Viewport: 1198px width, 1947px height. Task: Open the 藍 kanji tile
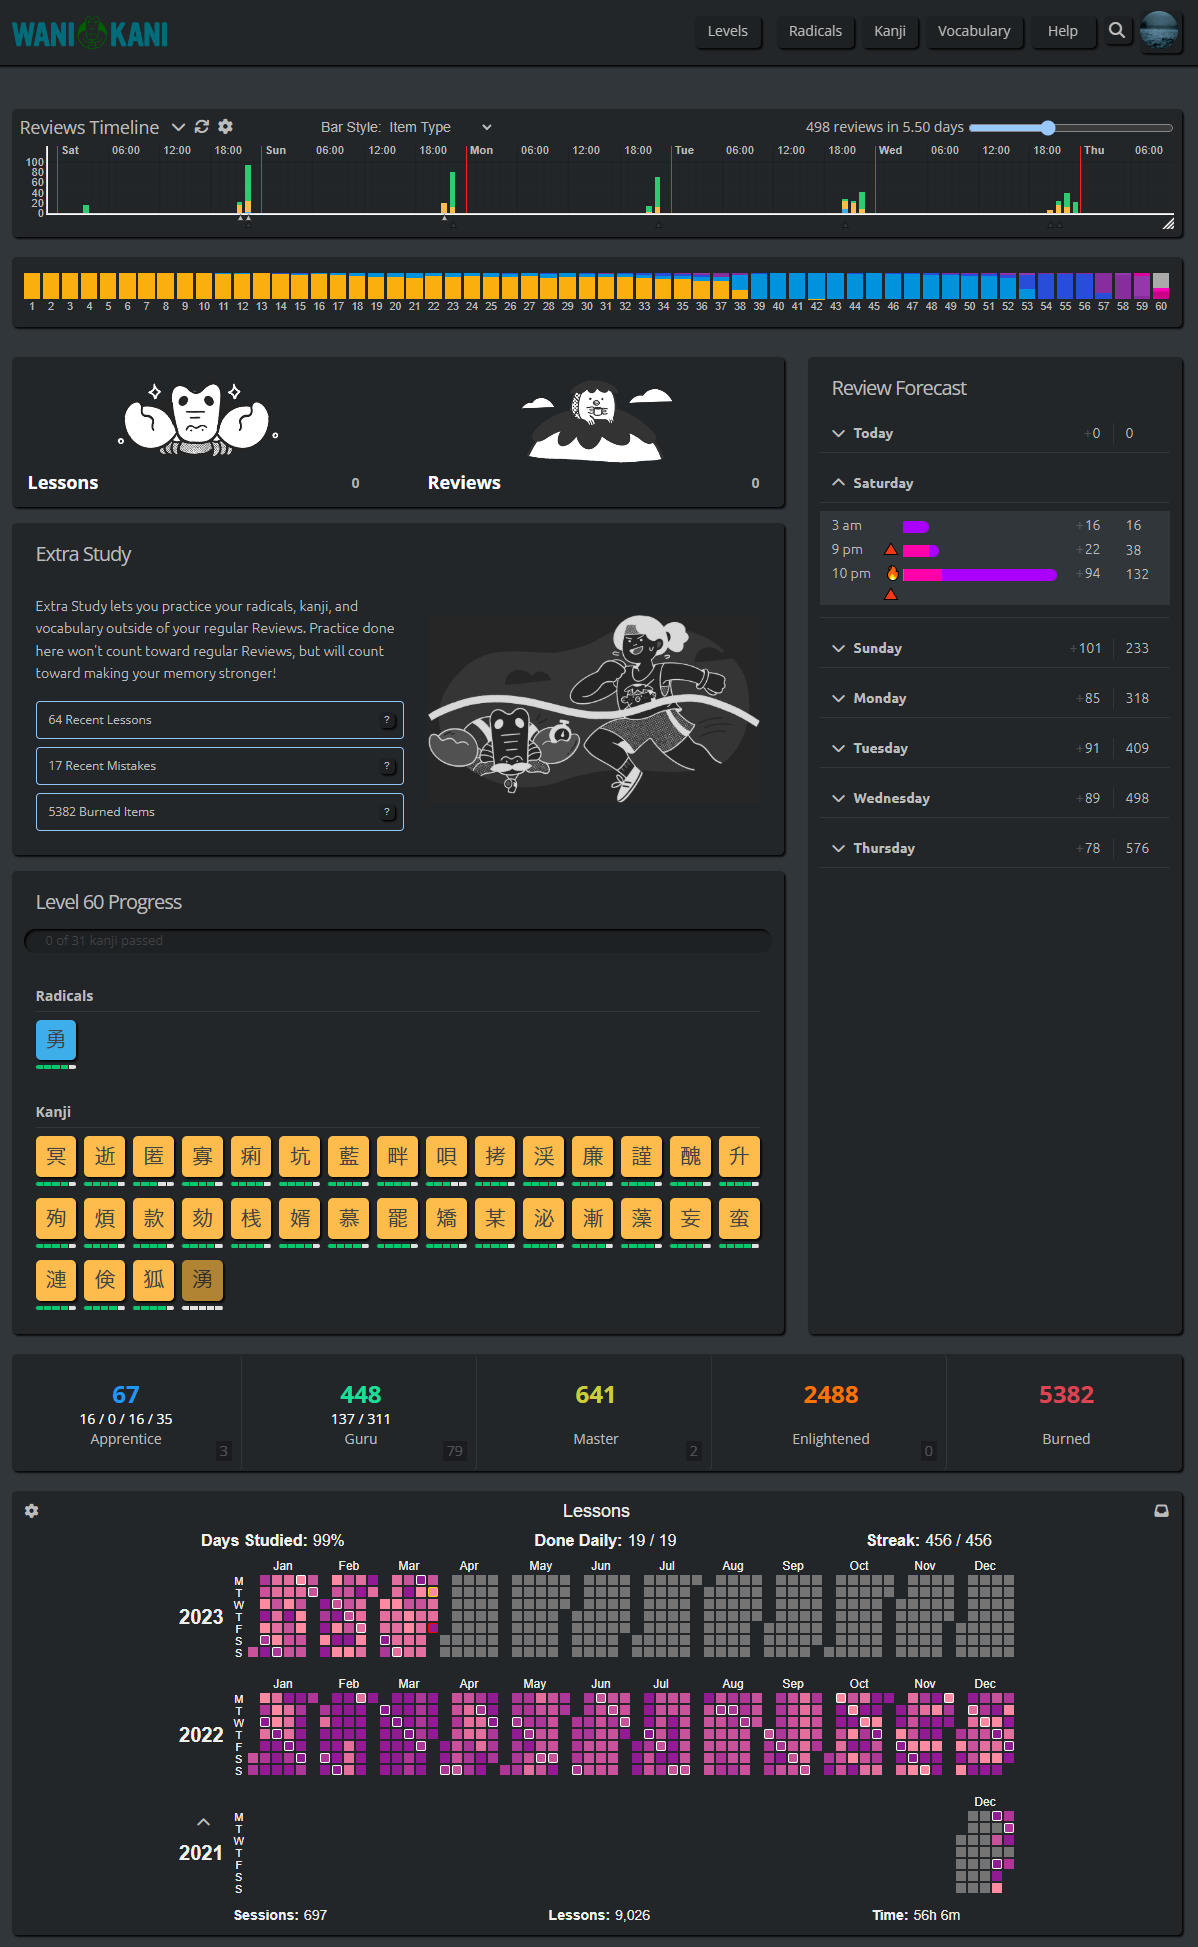click(349, 1157)
